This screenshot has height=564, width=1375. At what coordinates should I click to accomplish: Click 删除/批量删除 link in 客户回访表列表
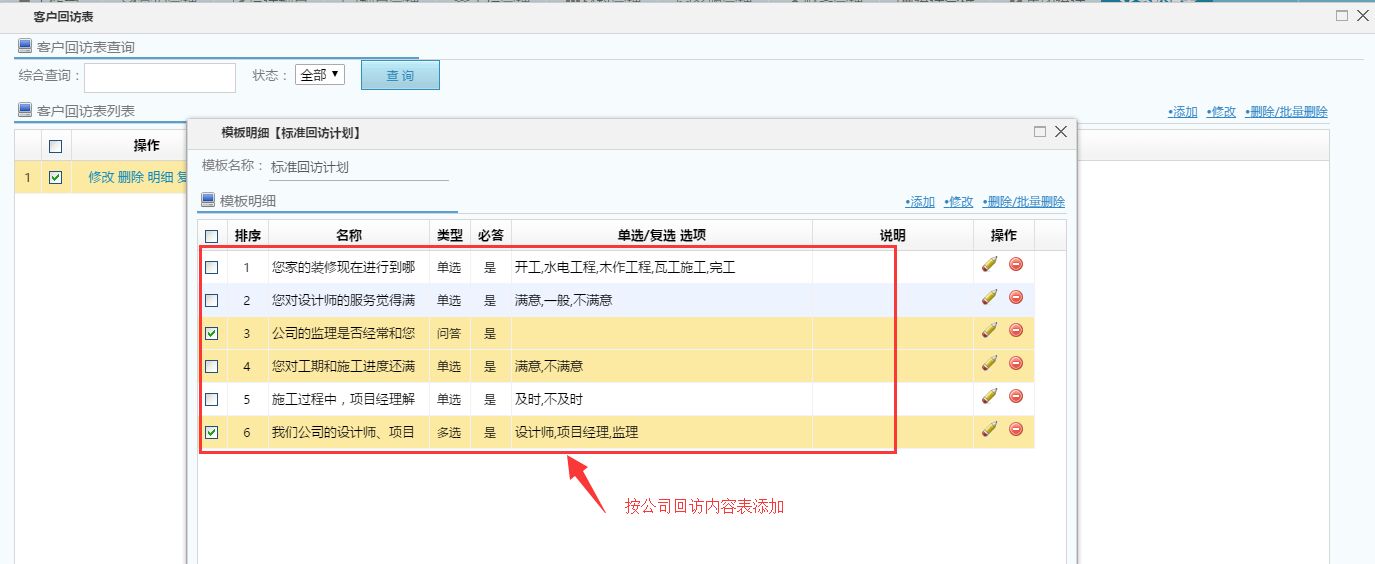point(1286,112)
